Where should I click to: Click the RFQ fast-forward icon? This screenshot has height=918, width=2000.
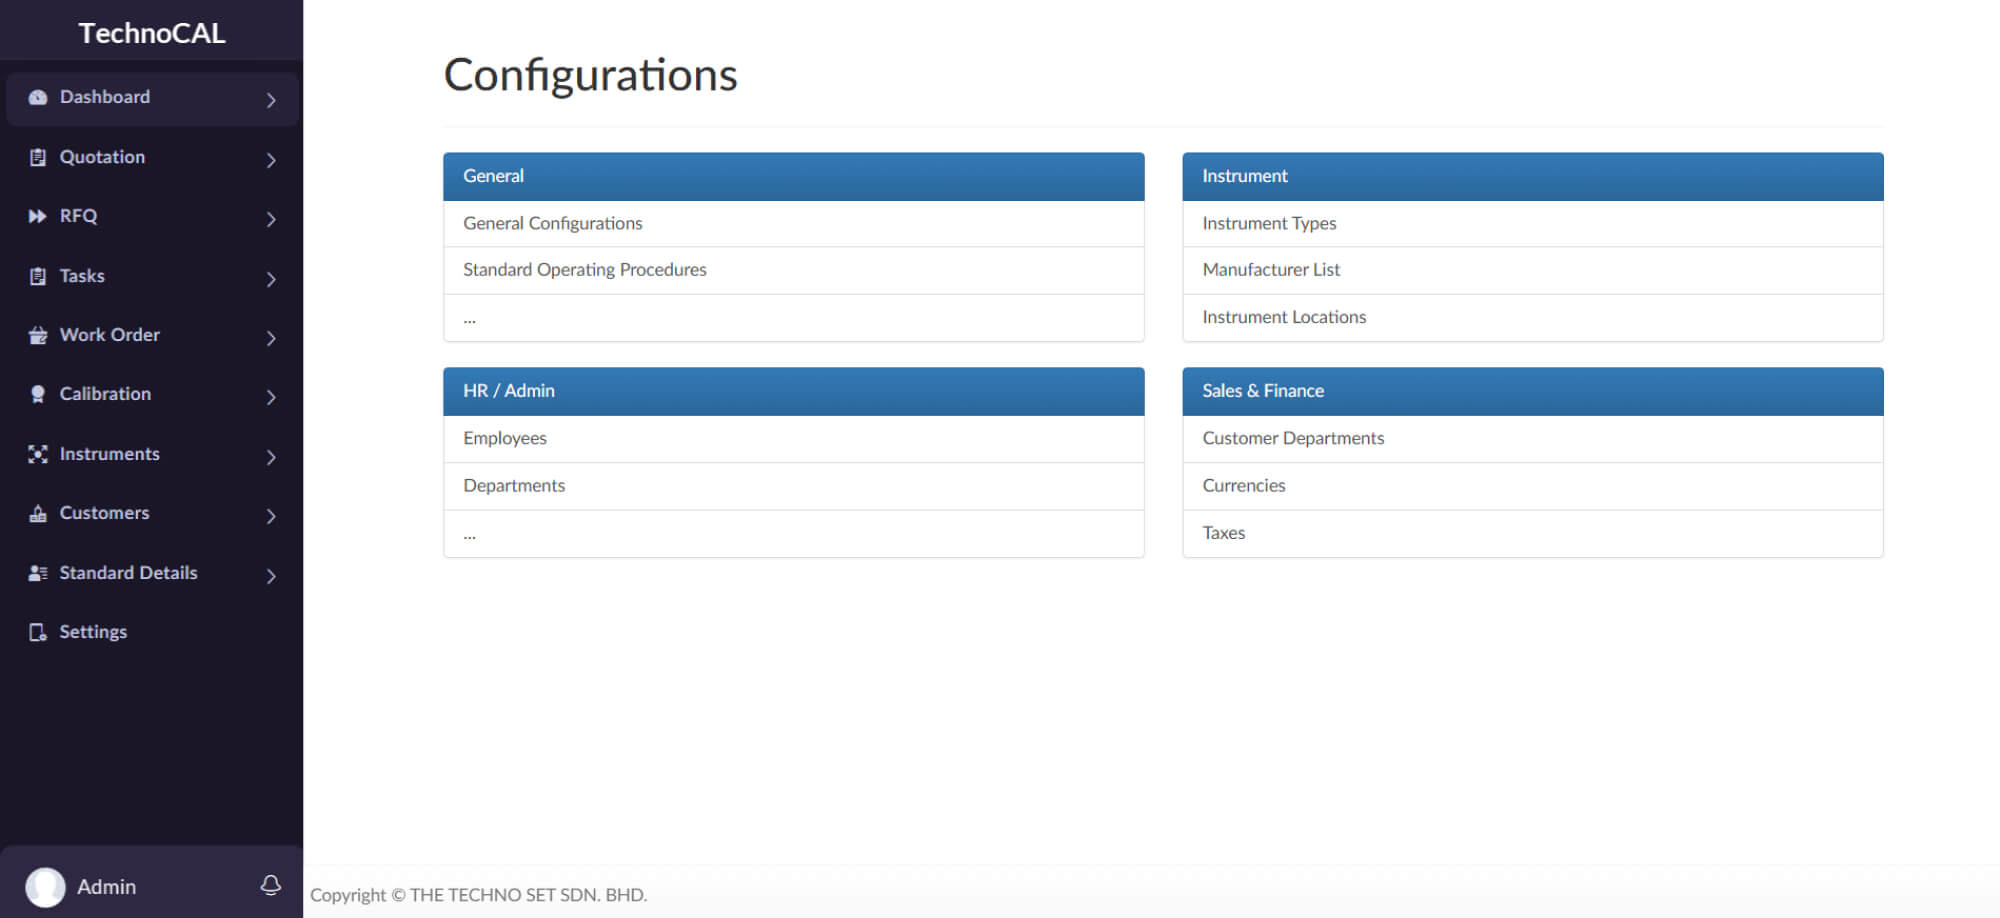pyautogui.click(x=38, y=216)
